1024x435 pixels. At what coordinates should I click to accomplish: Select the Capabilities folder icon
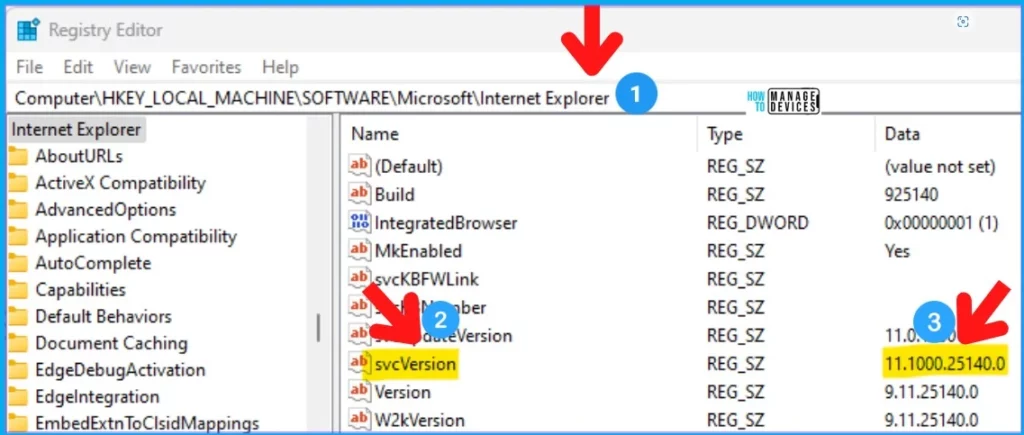click(x=18, y=290)
